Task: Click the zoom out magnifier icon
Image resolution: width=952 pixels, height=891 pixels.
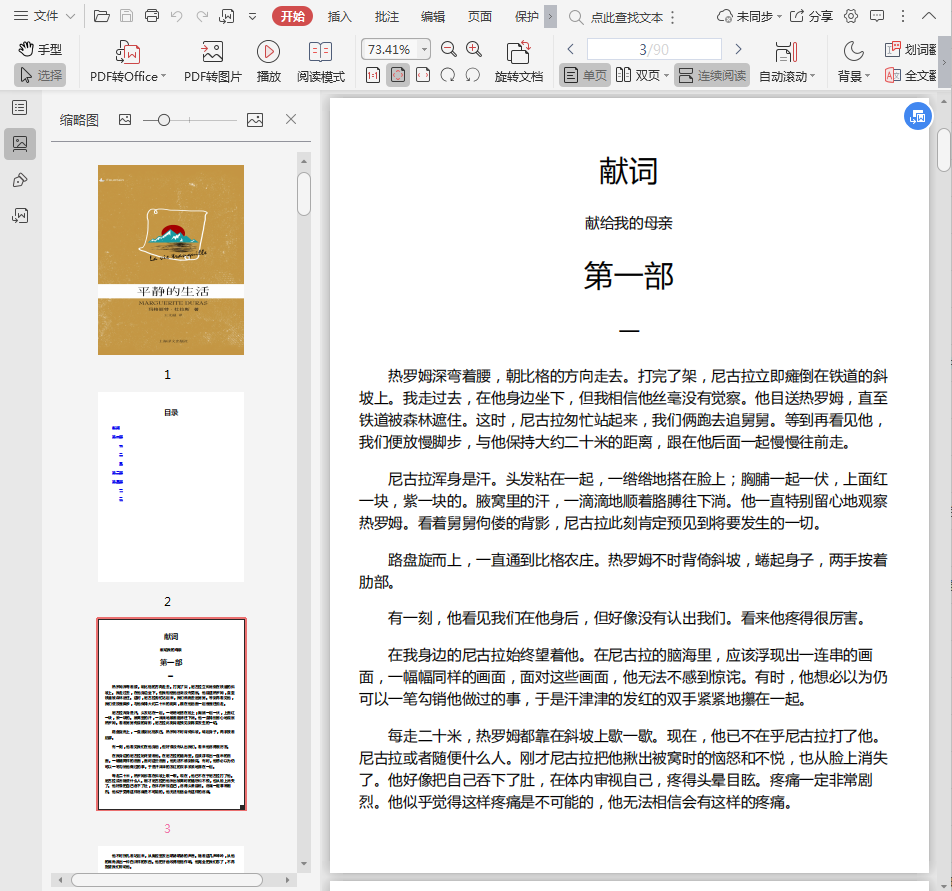Action: click(x=449, y=49)
